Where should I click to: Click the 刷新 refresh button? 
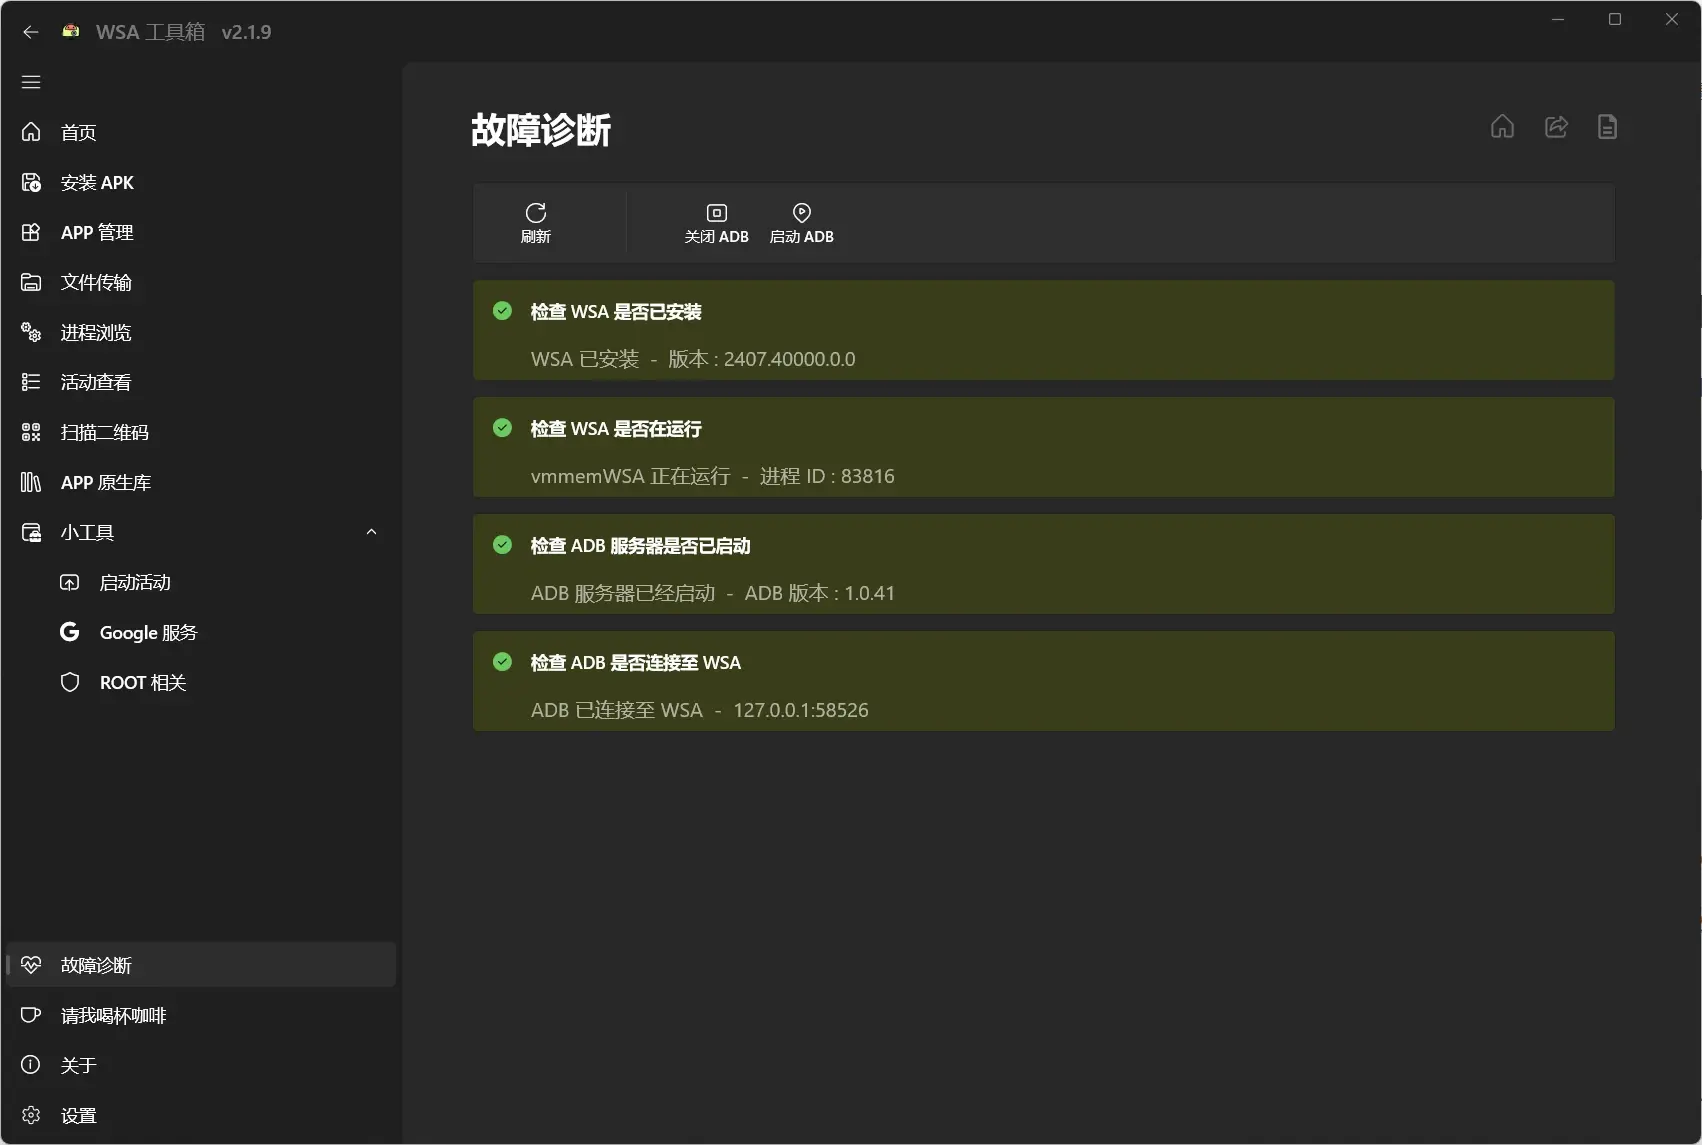(536, 223)
